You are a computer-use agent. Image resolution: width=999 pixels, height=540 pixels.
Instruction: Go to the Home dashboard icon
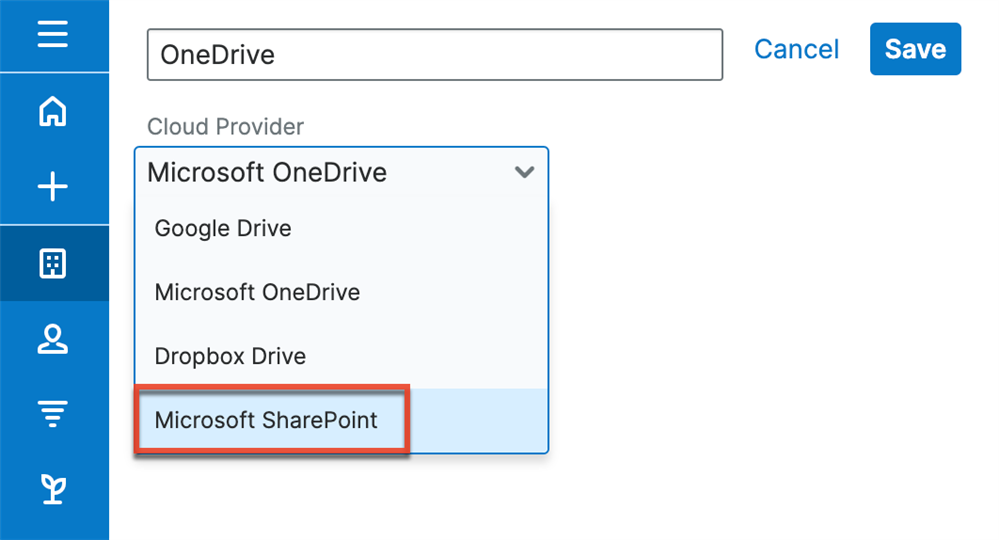pos(52,111)
